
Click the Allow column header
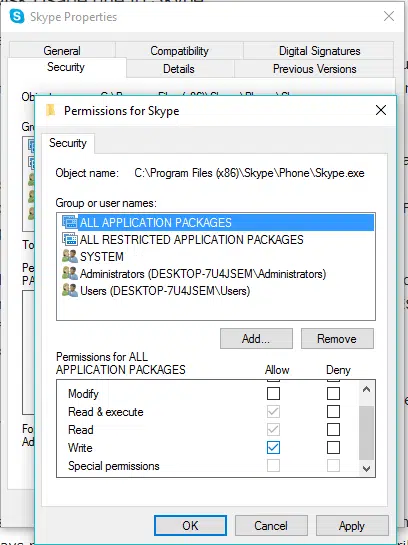click(277, 369)
